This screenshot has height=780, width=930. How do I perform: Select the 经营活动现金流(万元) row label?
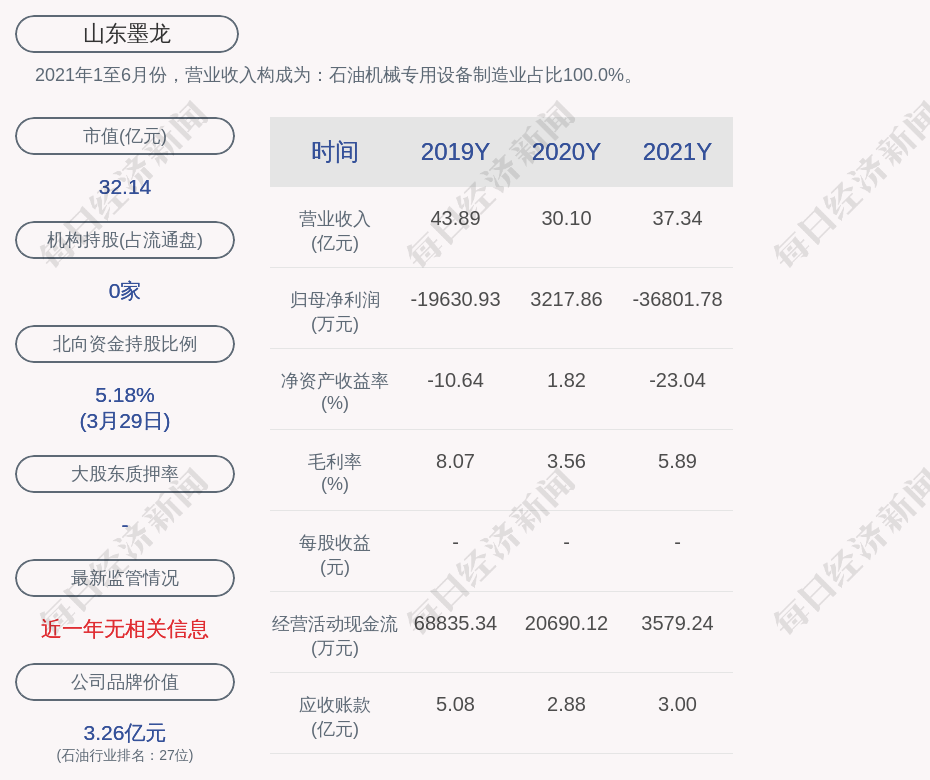(x=335, y=635)
